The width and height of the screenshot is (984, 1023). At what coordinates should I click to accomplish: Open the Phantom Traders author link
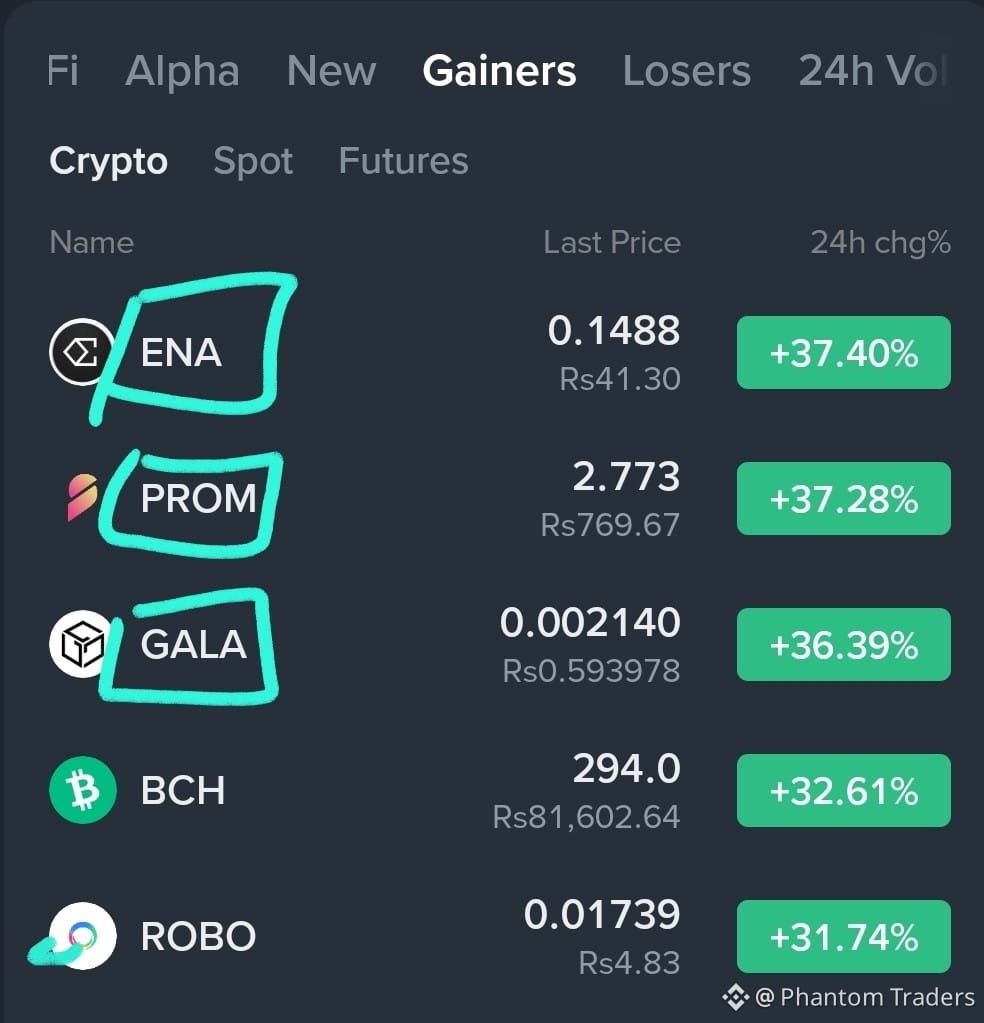(865, 997)
